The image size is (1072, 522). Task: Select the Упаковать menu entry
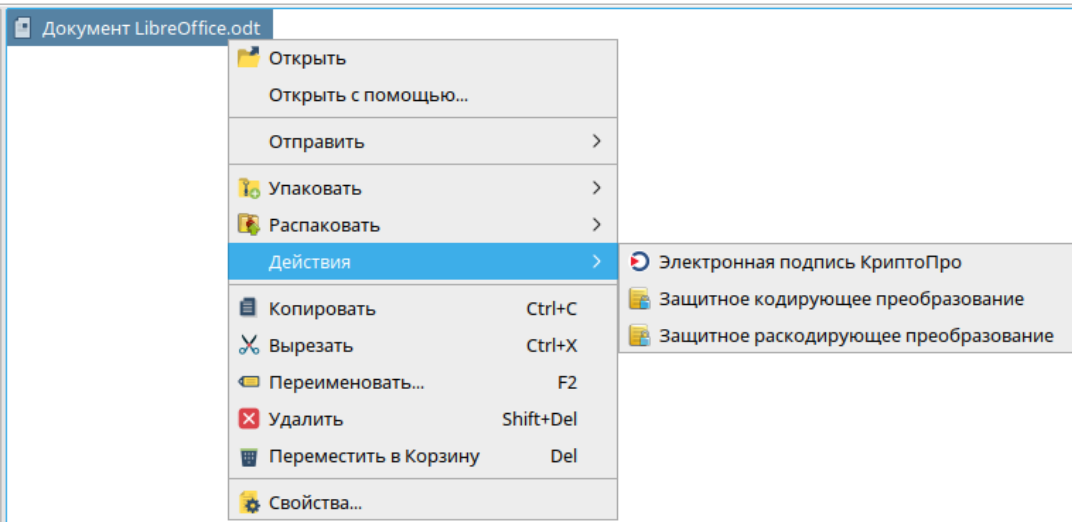click(423, 188)
